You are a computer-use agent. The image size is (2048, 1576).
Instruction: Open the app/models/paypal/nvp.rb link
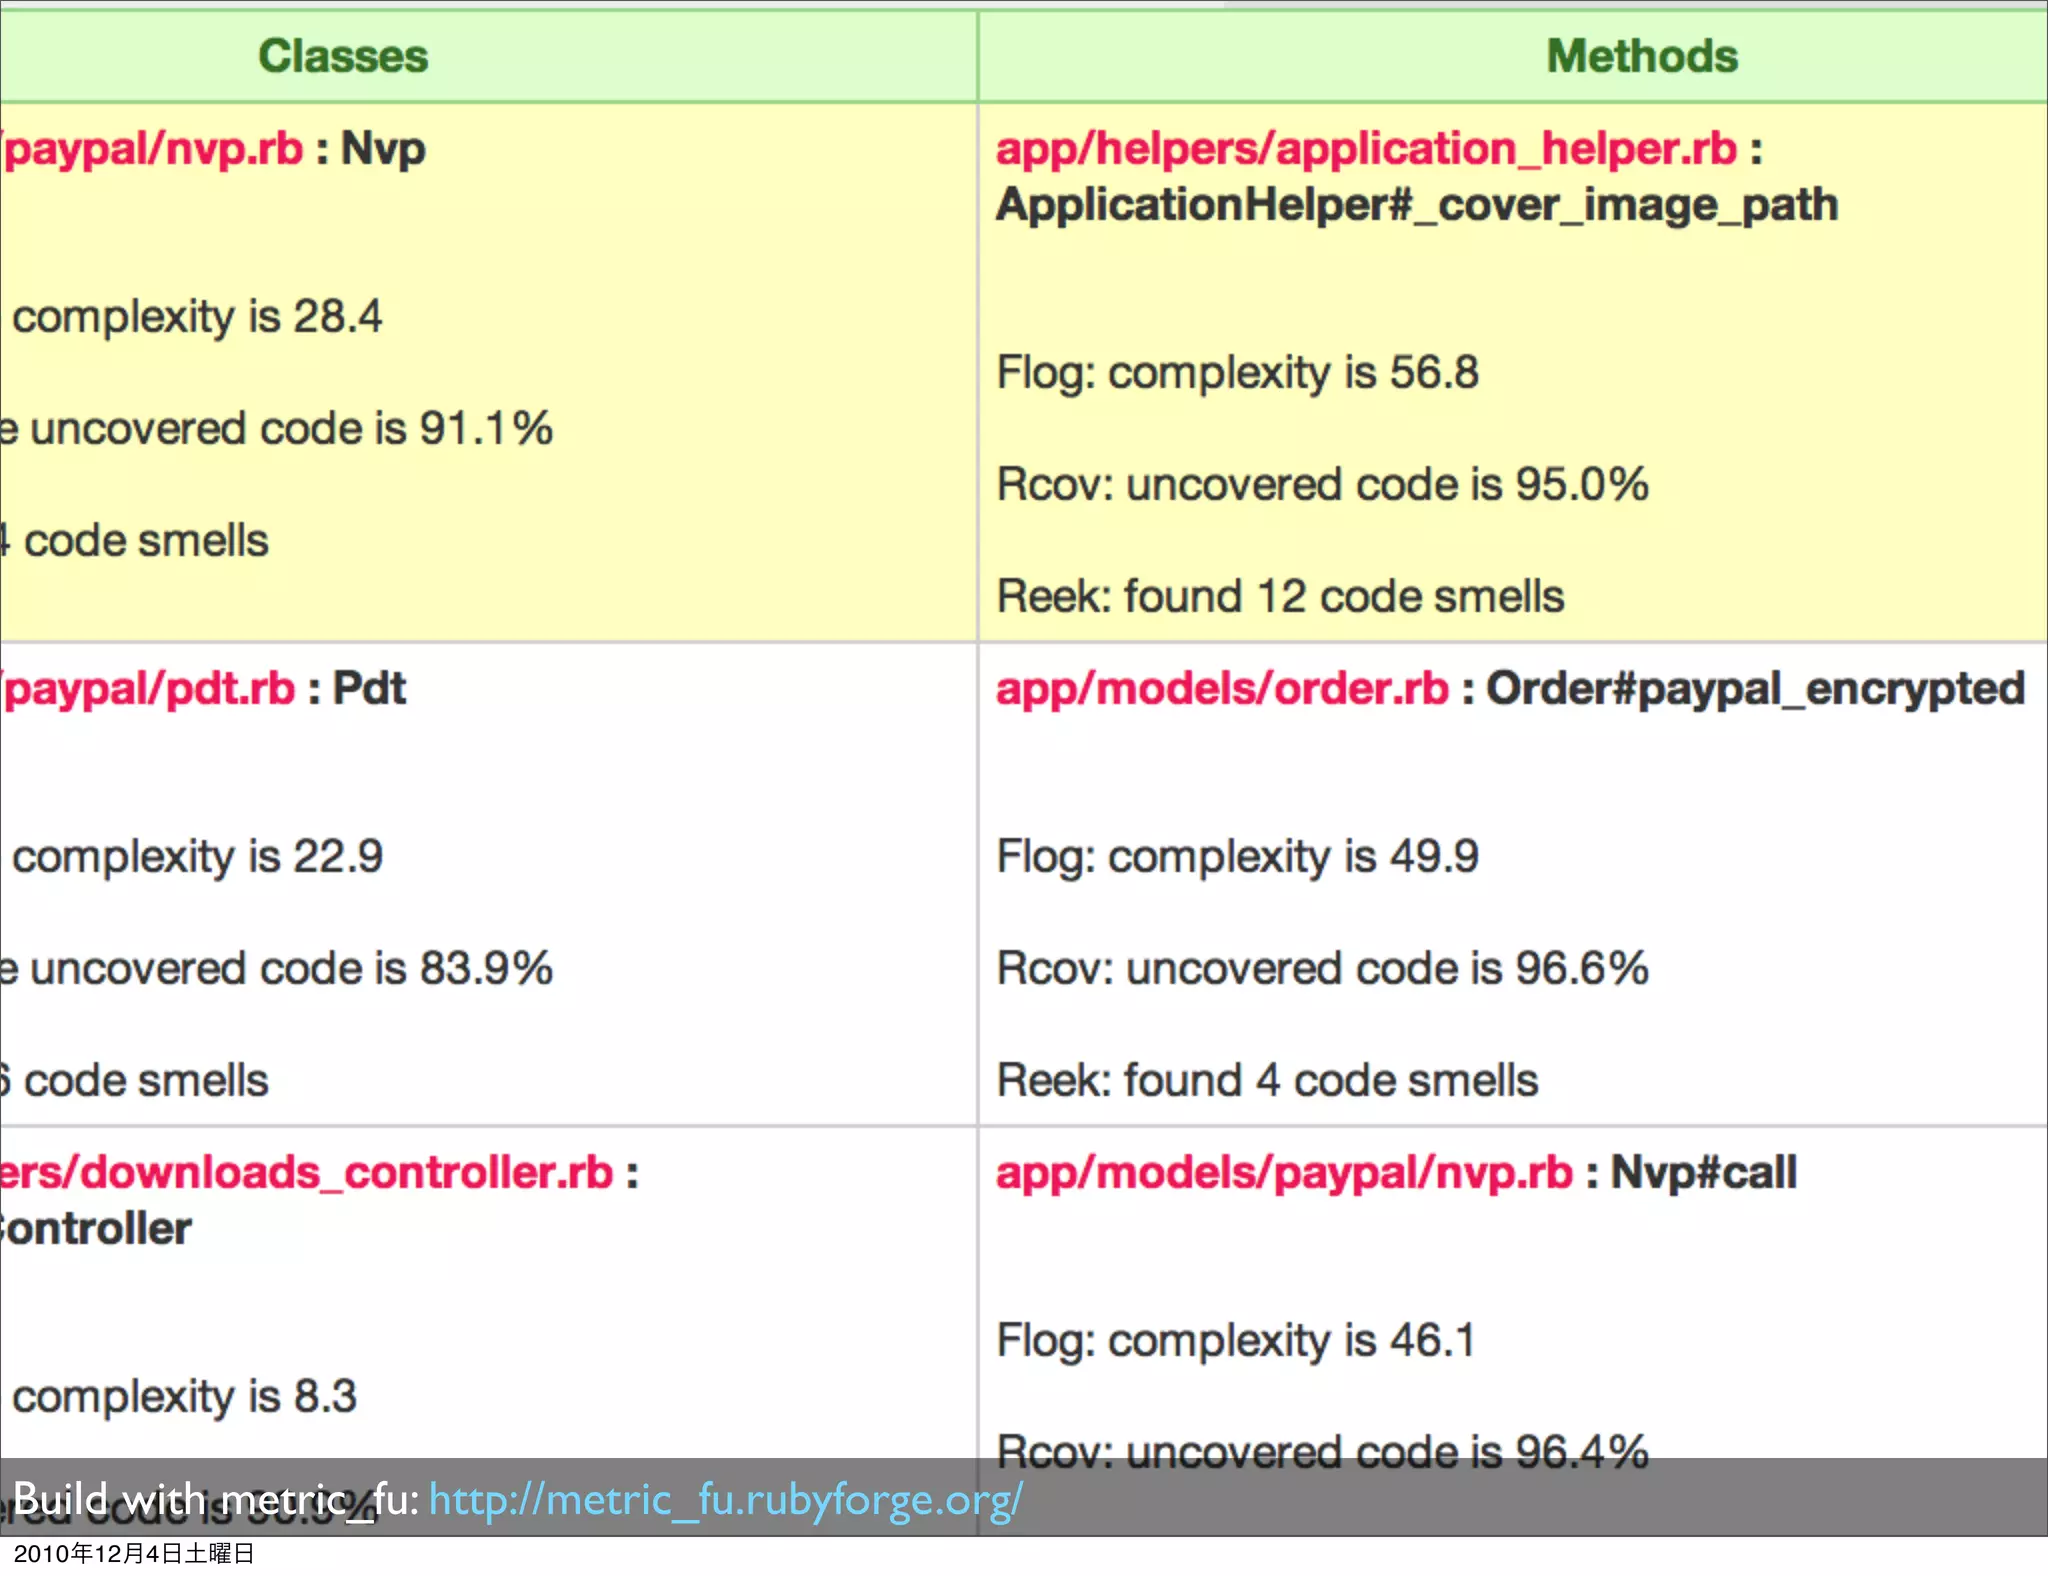pyautogui.click(x=1284, y=1173)
